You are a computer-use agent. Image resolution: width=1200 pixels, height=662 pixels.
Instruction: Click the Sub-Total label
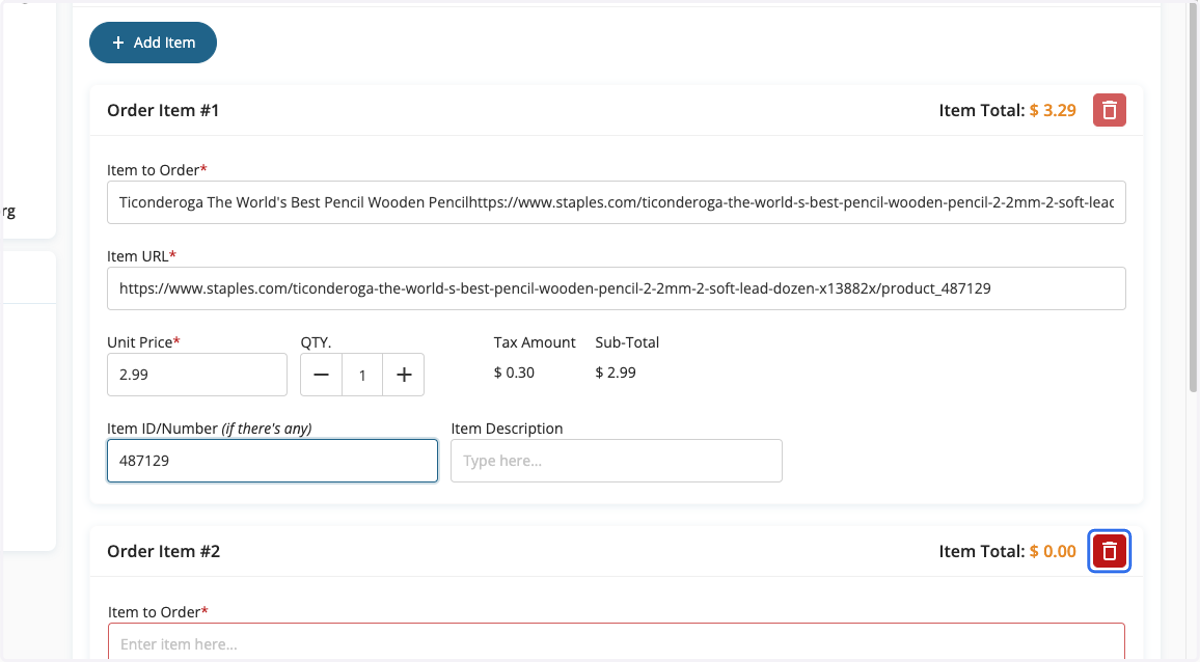point(627,342)
